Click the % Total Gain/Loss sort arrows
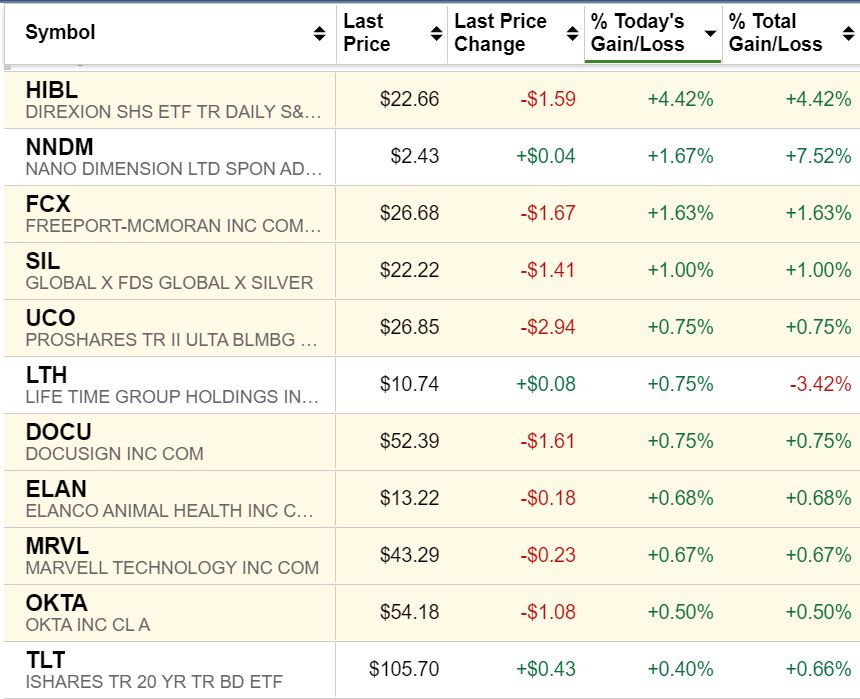This screenshot has height=699, width=860. click(846, 33)
